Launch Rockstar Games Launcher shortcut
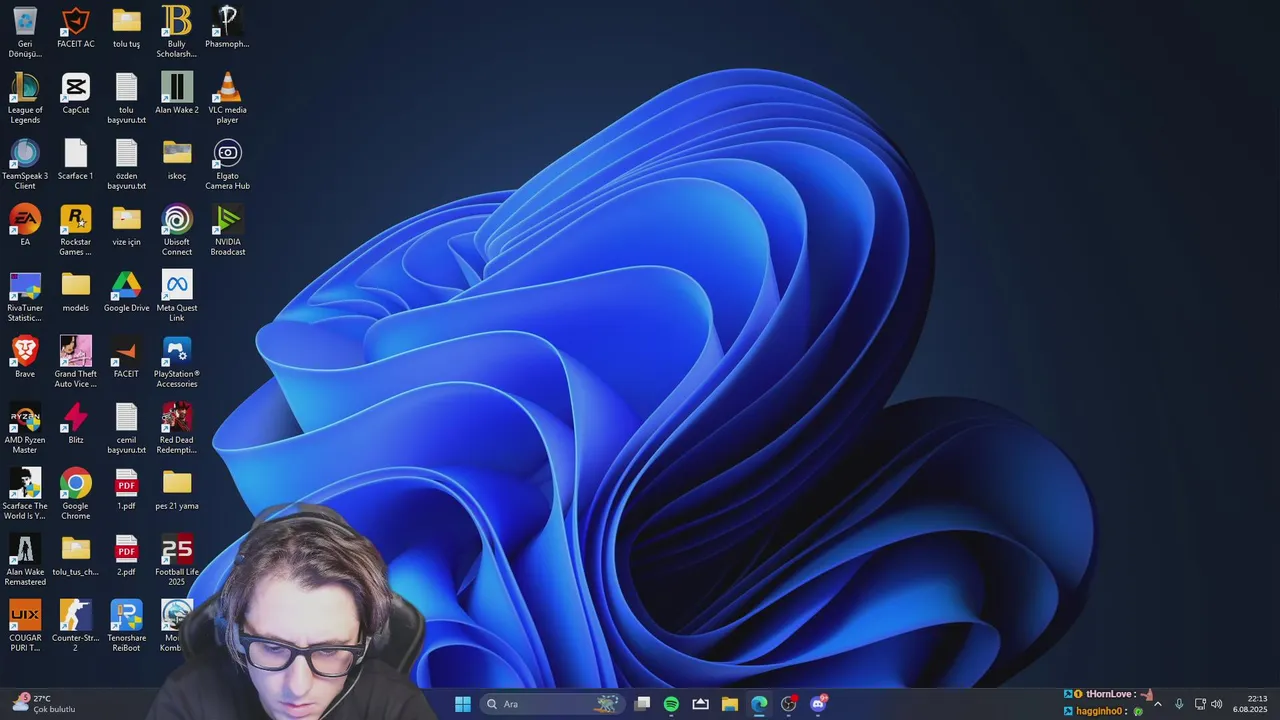Screen dimensions: 1280x720 76,229
